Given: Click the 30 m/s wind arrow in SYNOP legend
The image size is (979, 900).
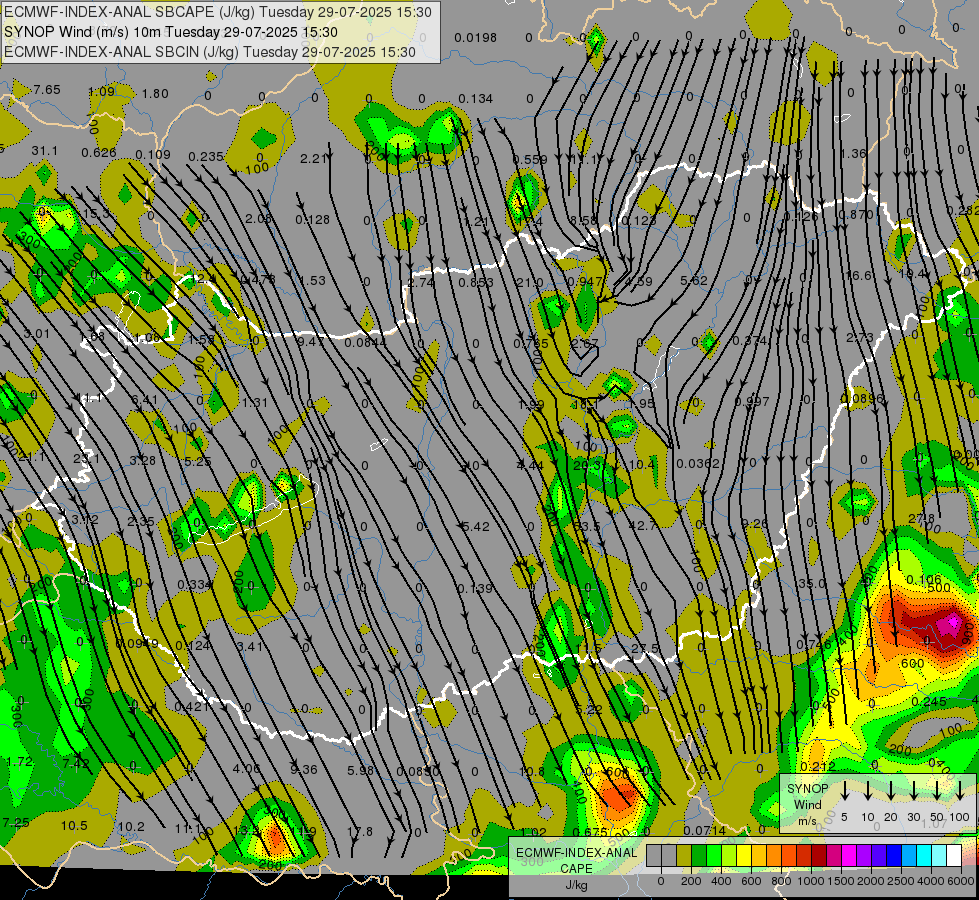Looking at the screenshot, I should pos(914,790).
